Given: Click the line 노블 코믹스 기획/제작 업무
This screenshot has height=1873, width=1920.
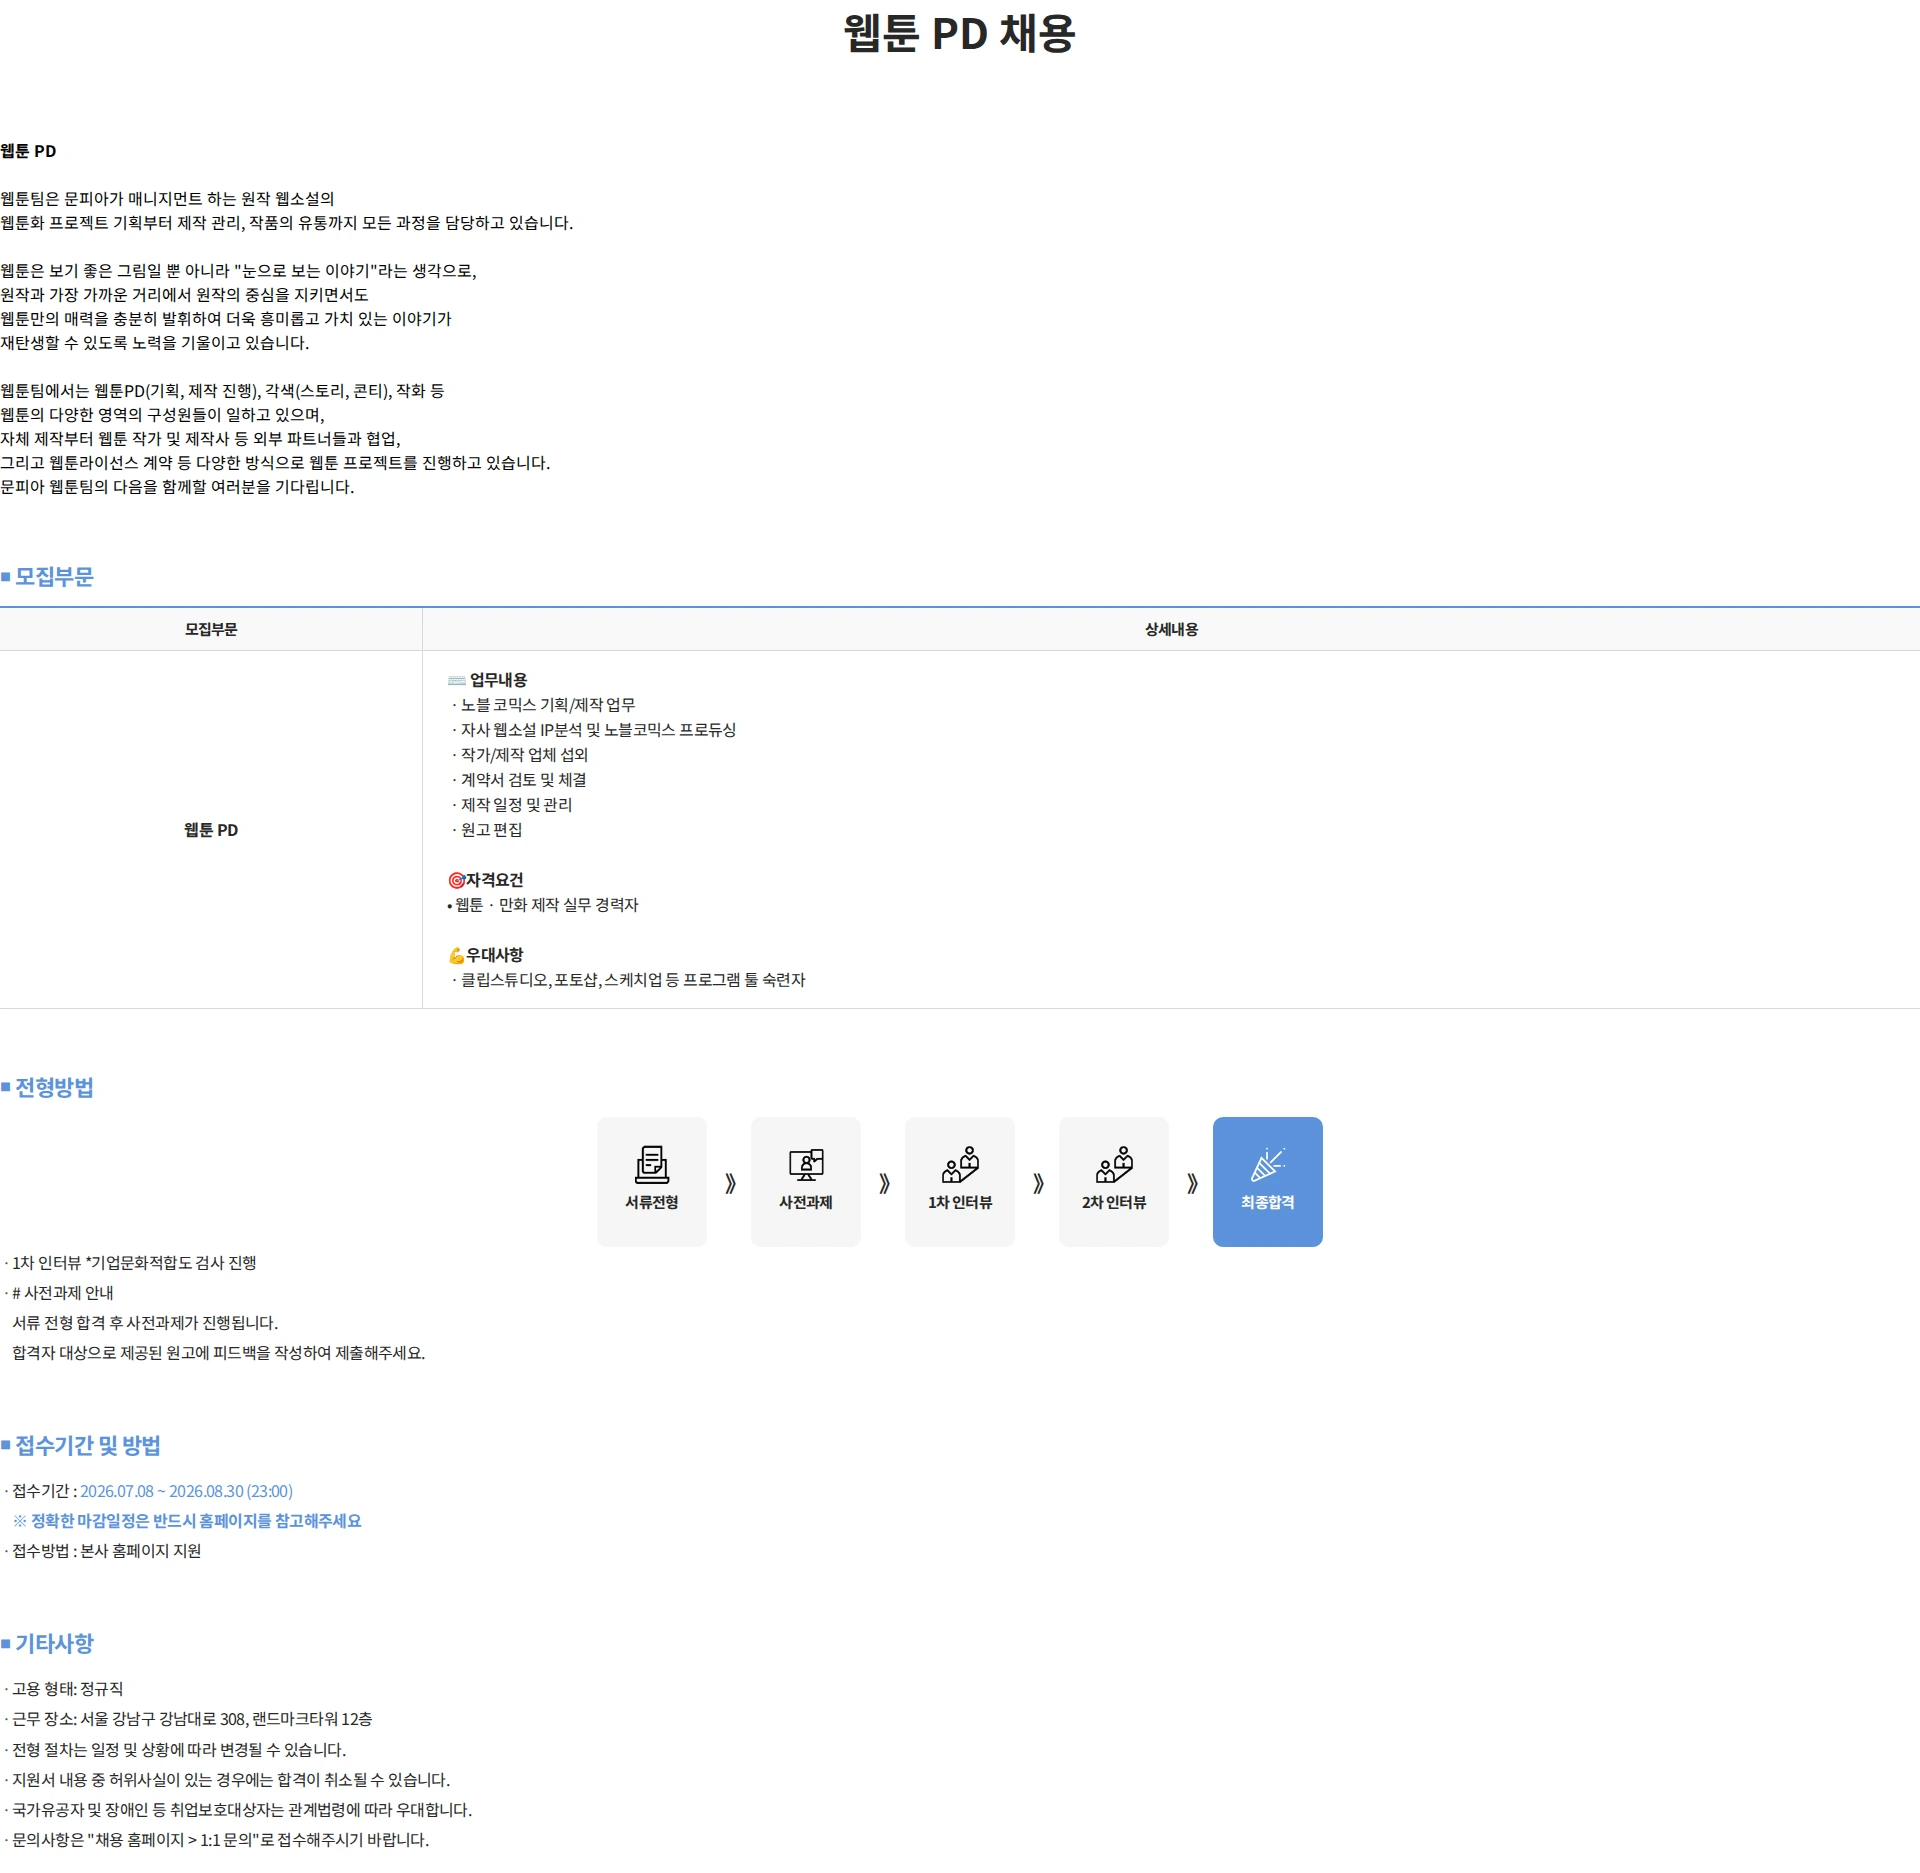Looking at the screenshot, I should coord(548,705).
